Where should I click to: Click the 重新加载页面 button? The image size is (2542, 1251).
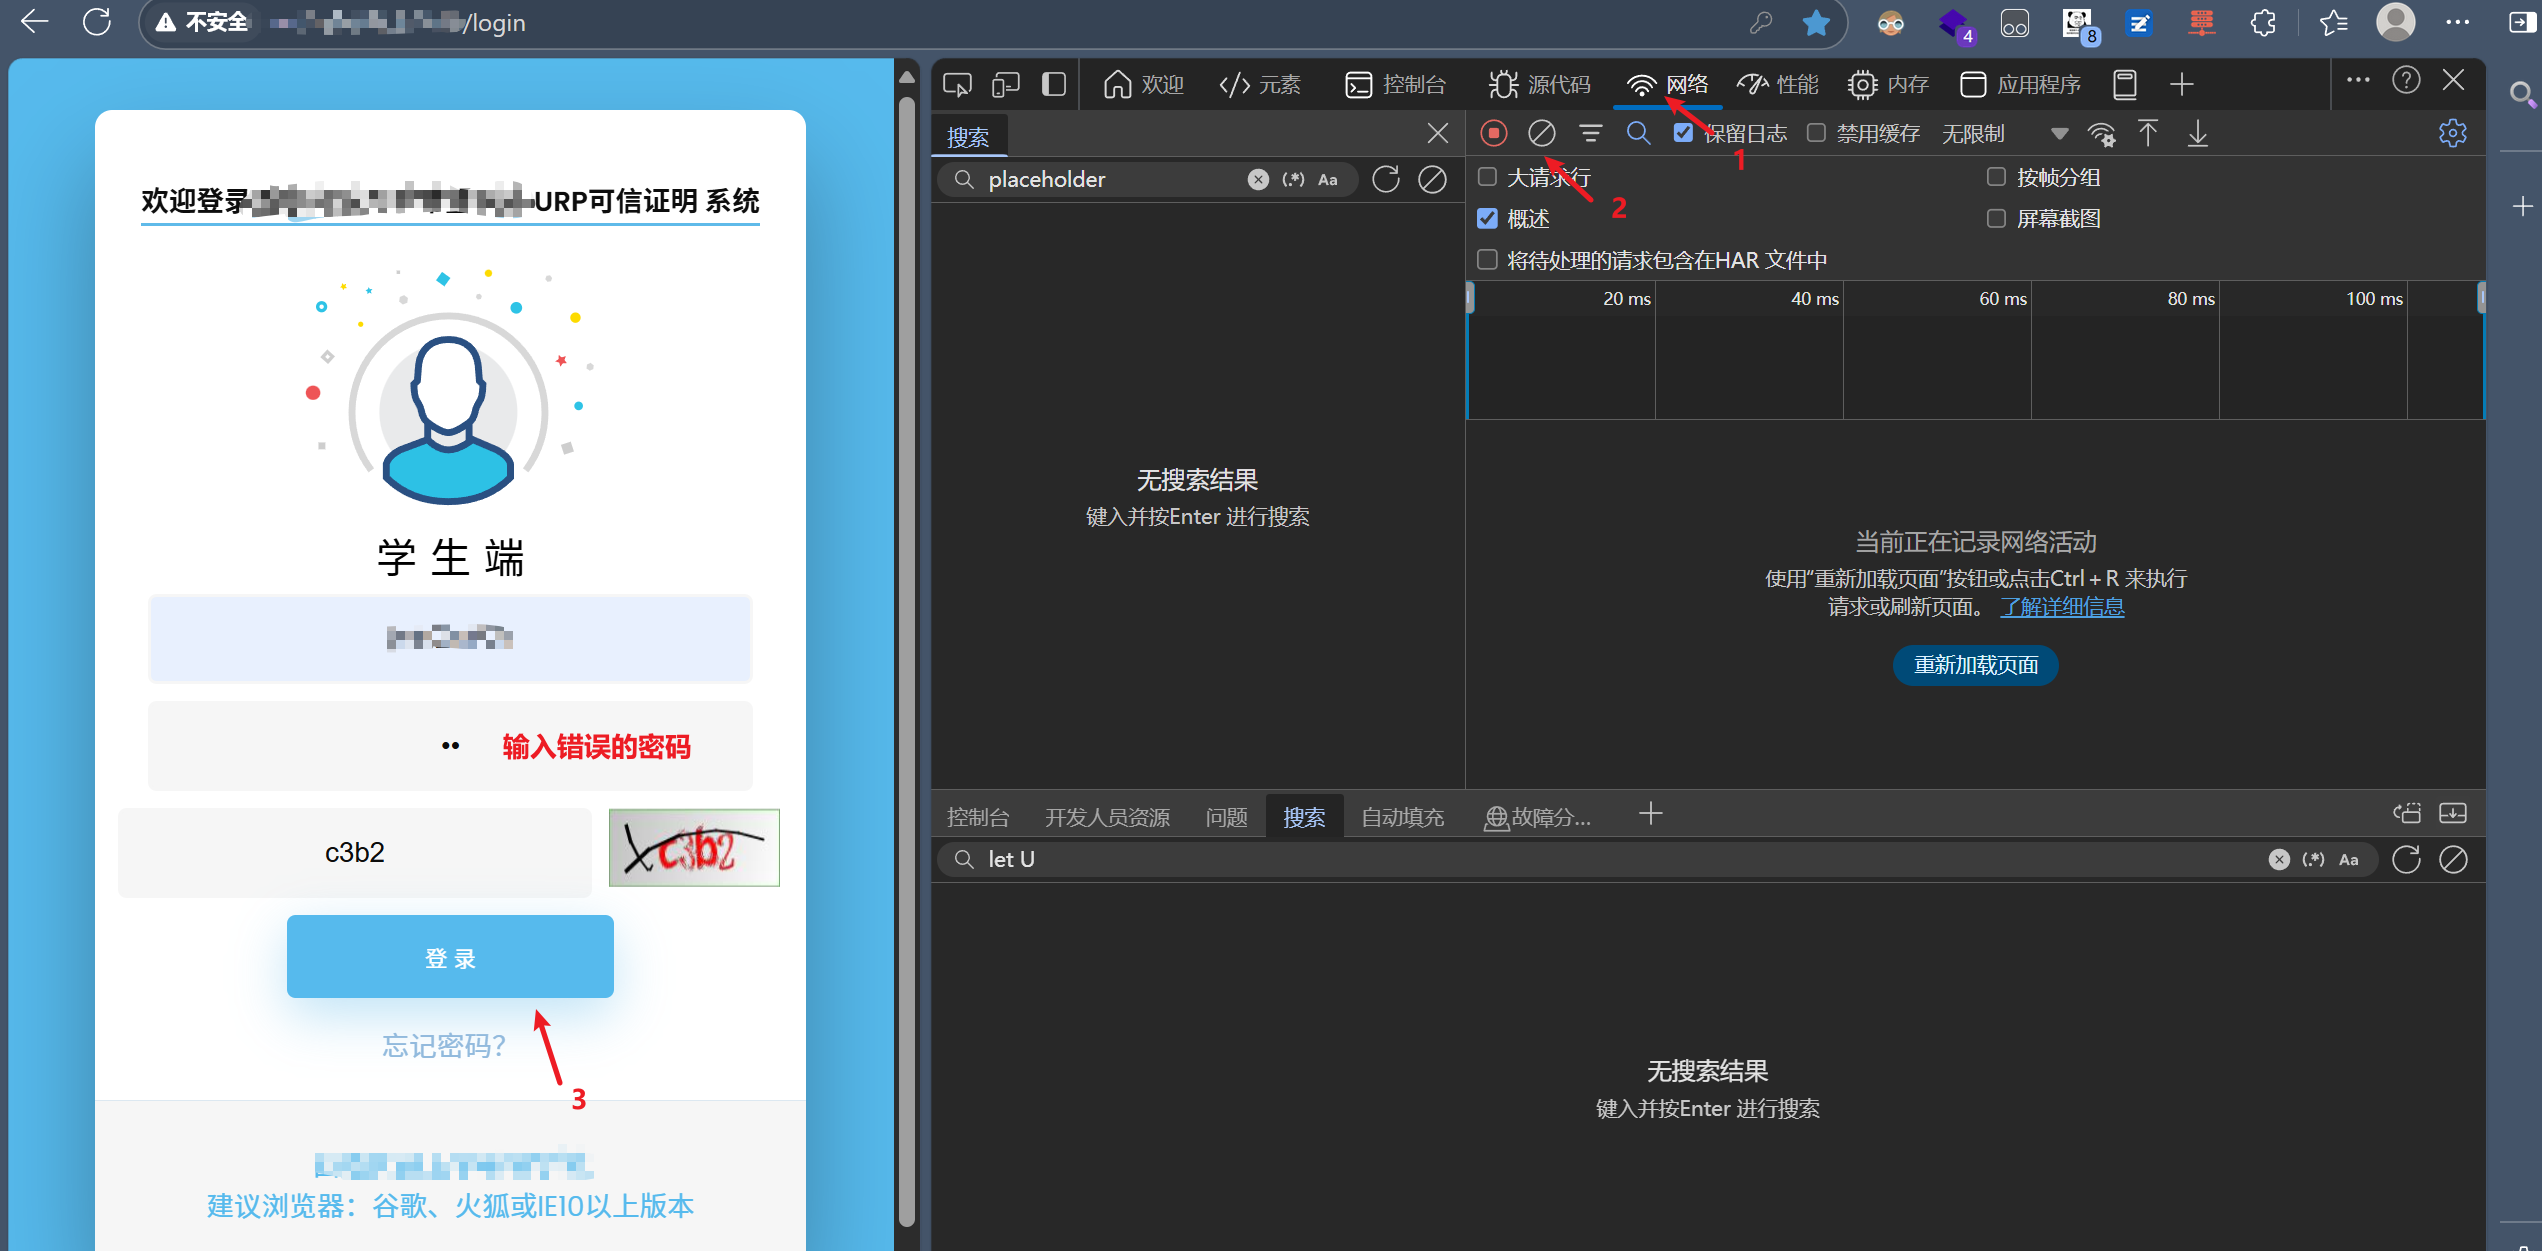1975,665
